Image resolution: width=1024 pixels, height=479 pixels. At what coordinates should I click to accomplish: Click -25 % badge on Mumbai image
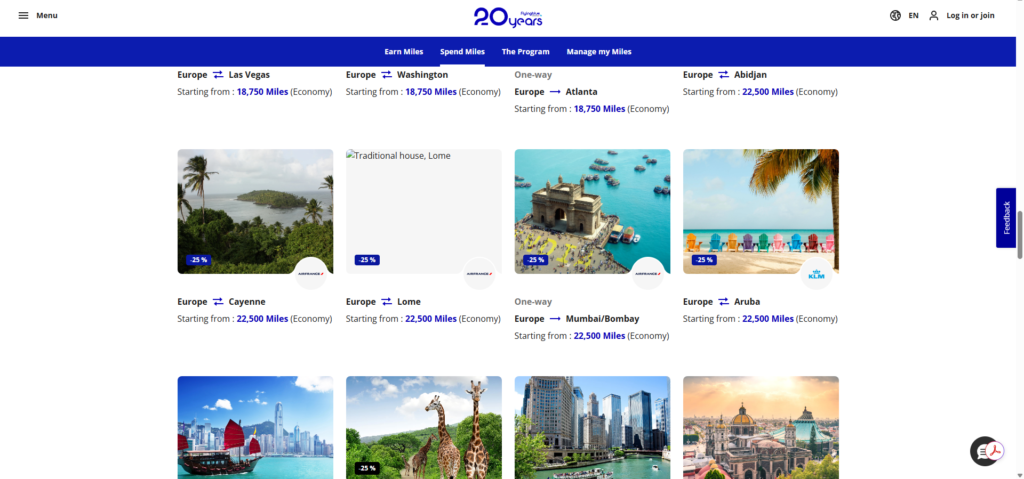pos(536,260)
